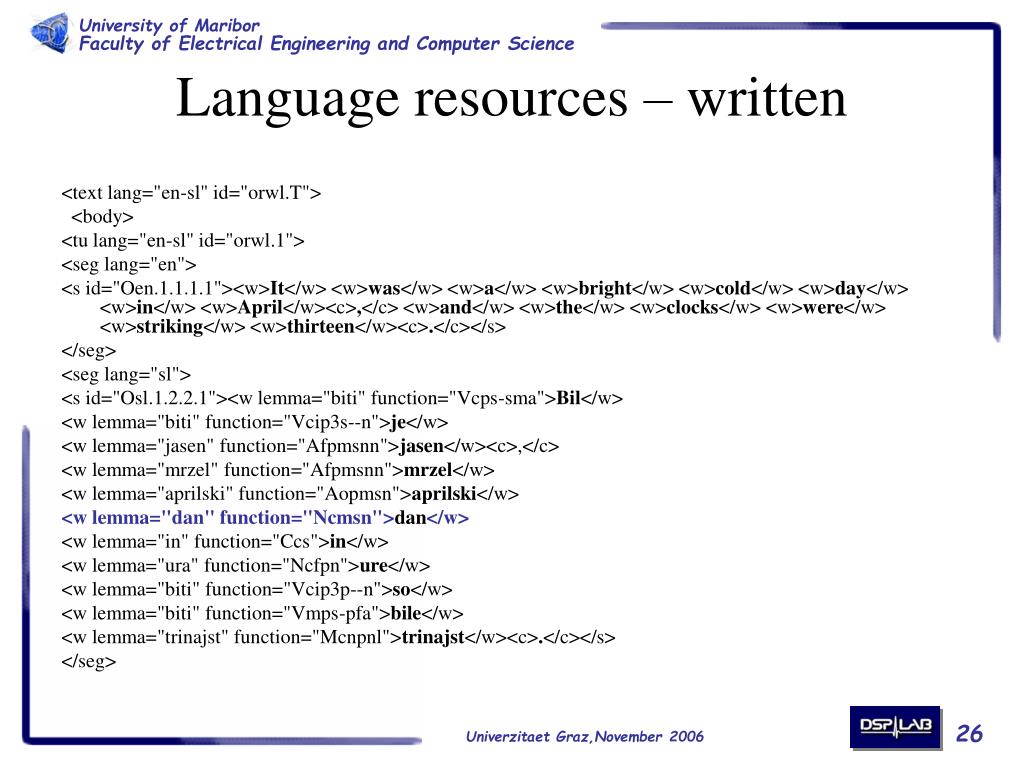
Task: Click the lemma="trinajst" line
Action: [338, 637]
